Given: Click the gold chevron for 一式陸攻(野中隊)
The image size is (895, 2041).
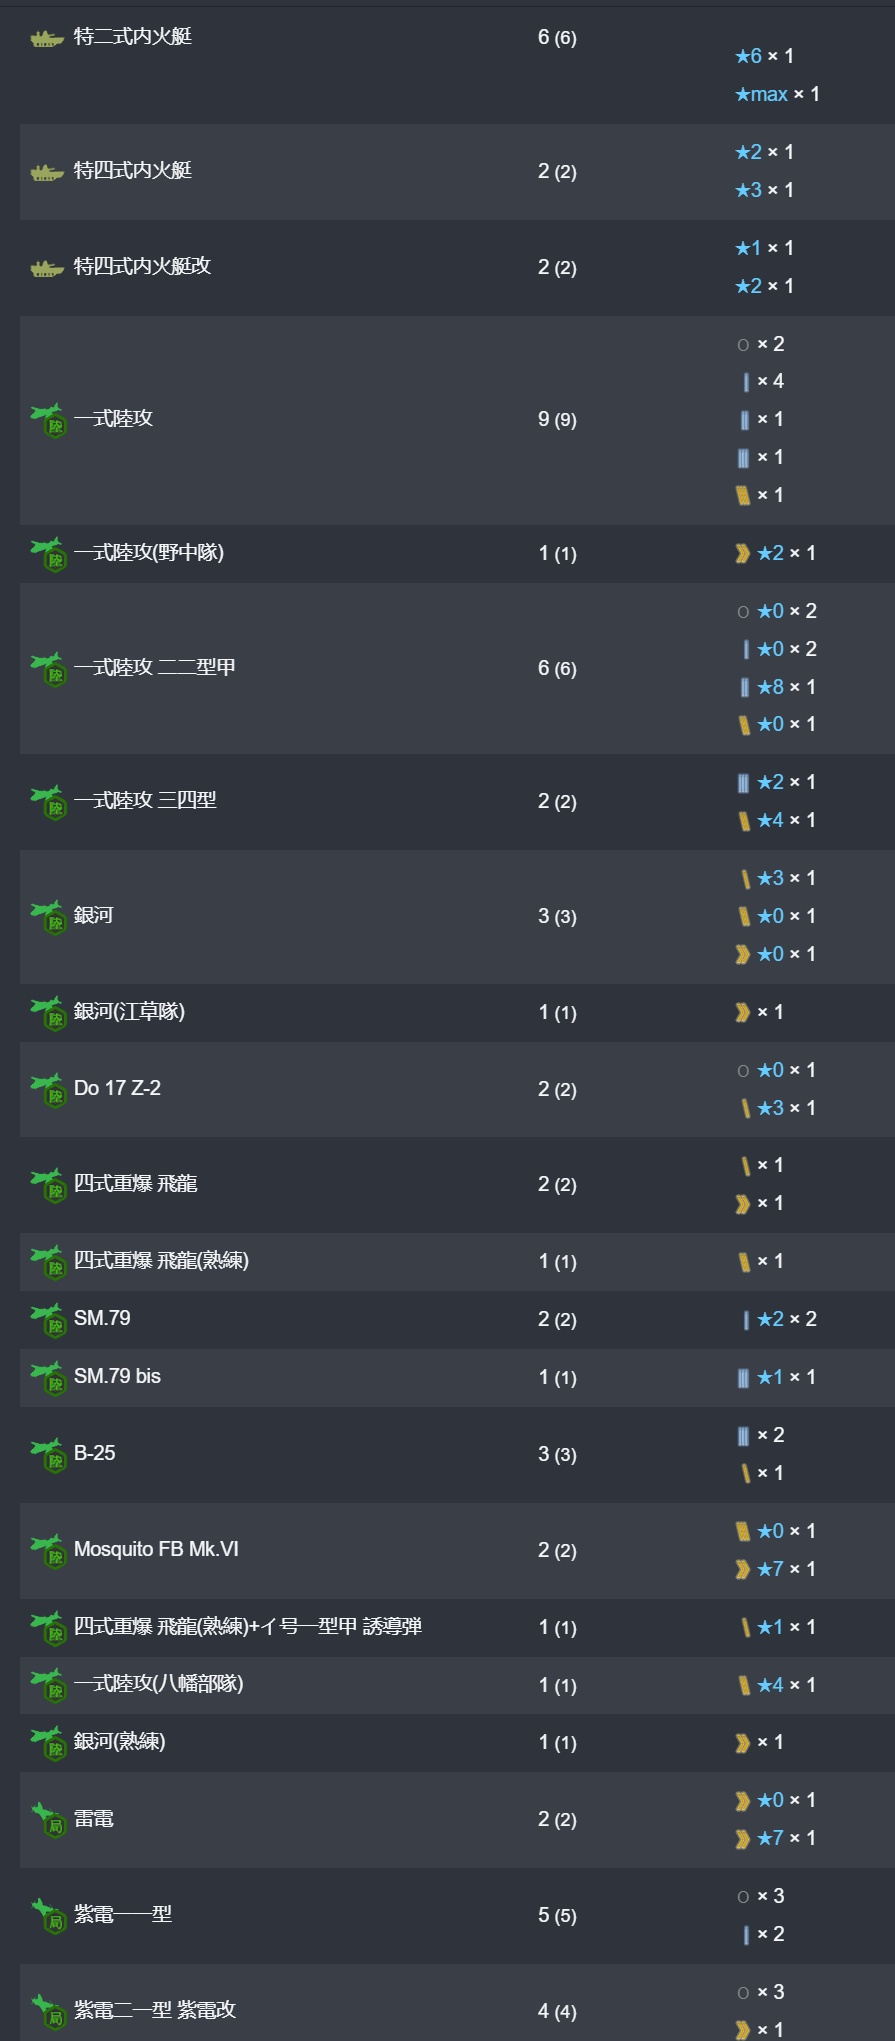Looking at the screenshot, I should [742, 553].
